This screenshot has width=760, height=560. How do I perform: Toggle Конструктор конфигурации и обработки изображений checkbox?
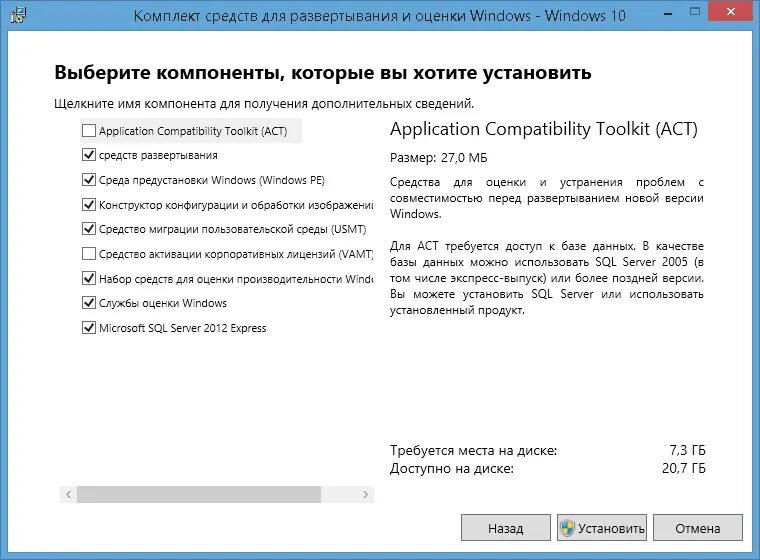(x=89, y=205)
